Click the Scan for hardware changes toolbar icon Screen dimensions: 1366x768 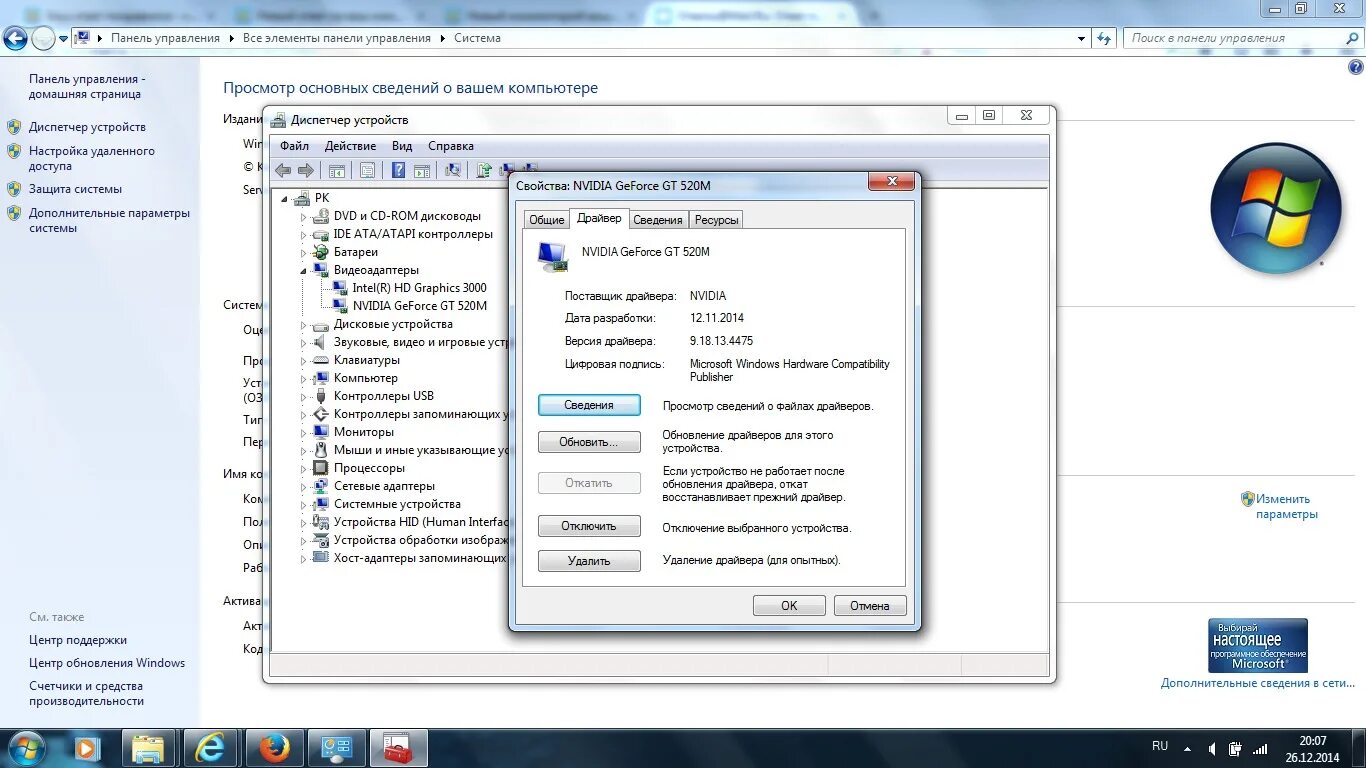453,170
